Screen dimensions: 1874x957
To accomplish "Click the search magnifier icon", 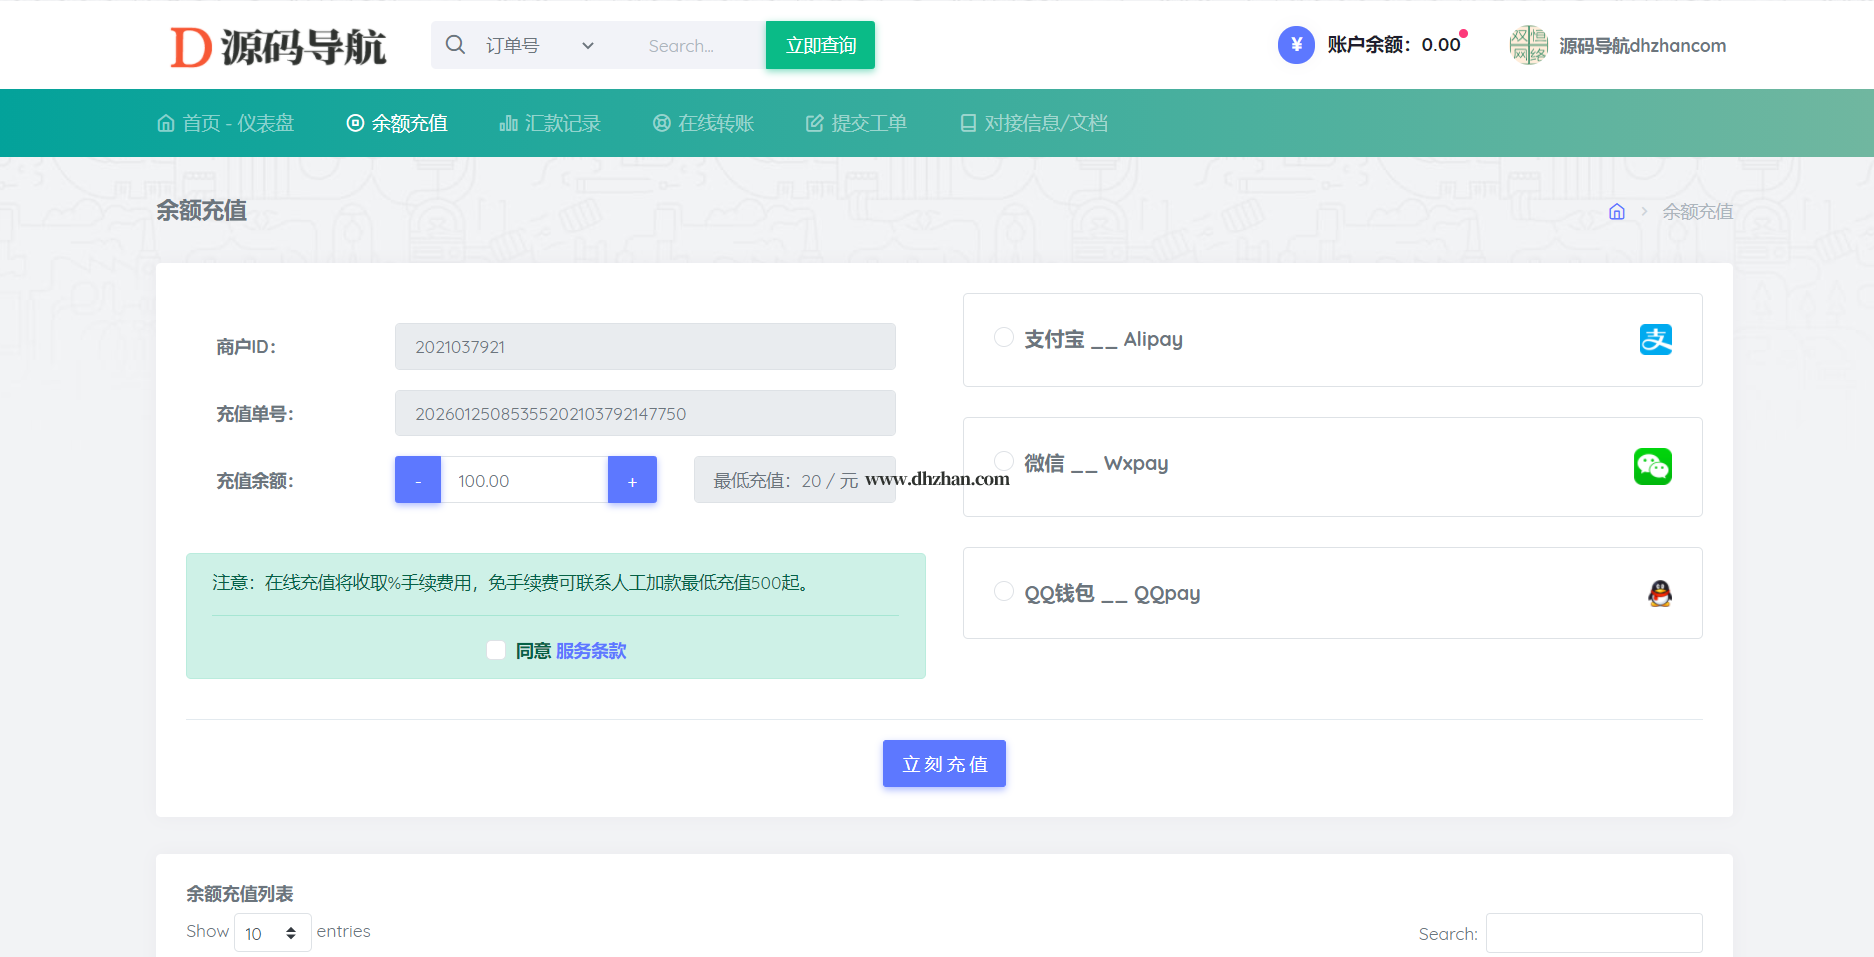I will click(x=455, y=45).
